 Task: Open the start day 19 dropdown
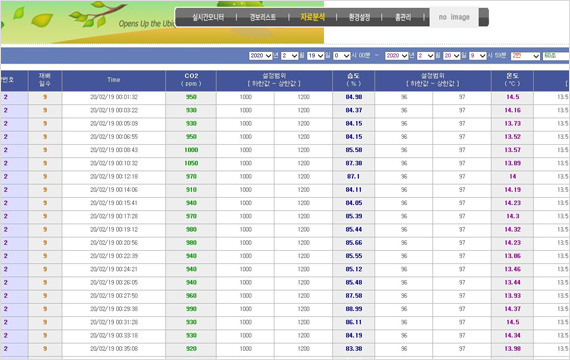coord(315,56)
